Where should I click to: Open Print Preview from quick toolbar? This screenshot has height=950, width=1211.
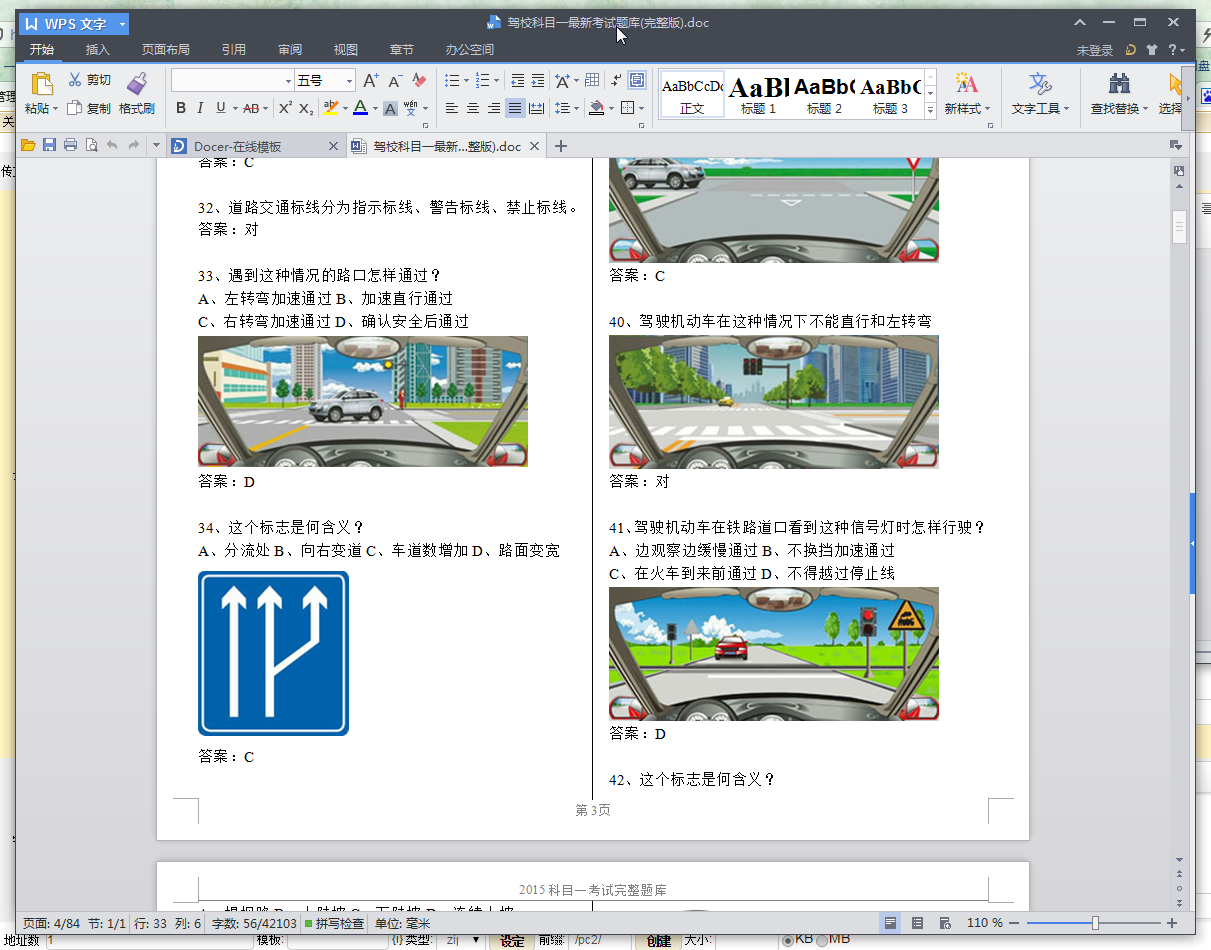click(x=91, y=146)
